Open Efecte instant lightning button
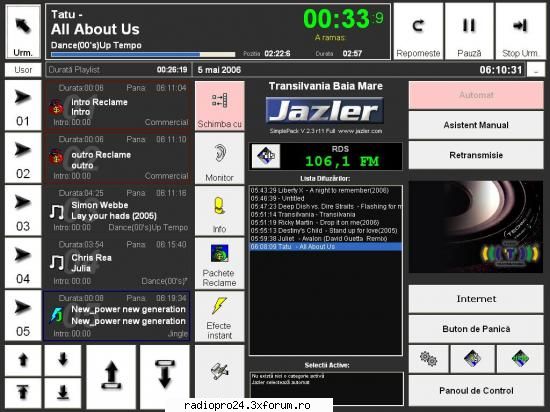Image resolution: width=550 pixels, height=412 pixels. tap(220, 316)
